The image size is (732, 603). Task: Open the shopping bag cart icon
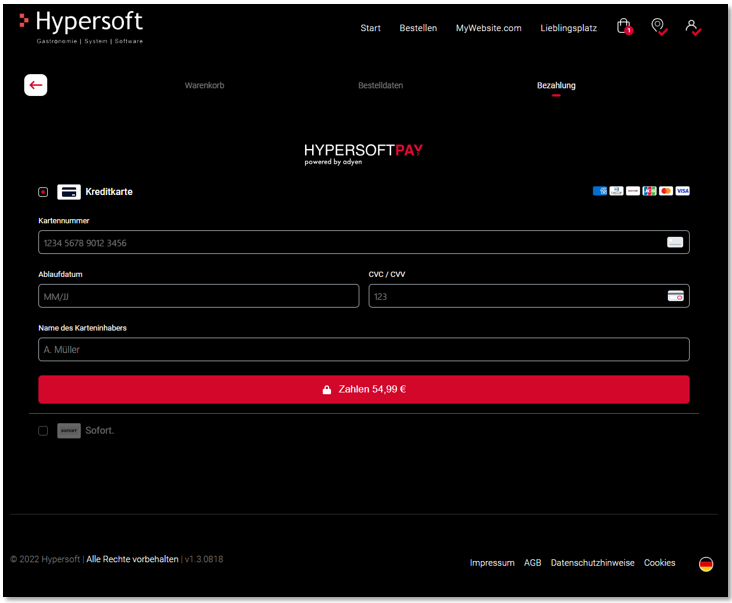(624, 27)
